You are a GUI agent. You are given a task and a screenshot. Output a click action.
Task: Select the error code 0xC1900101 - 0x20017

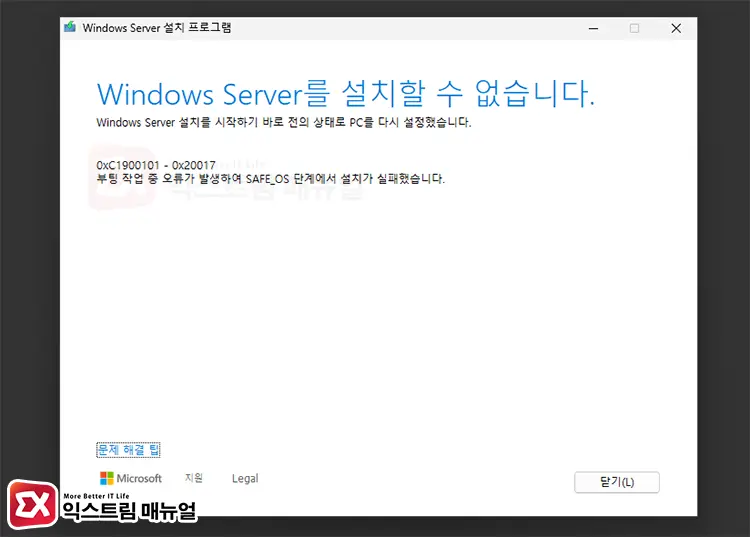[x=156, y=165]
